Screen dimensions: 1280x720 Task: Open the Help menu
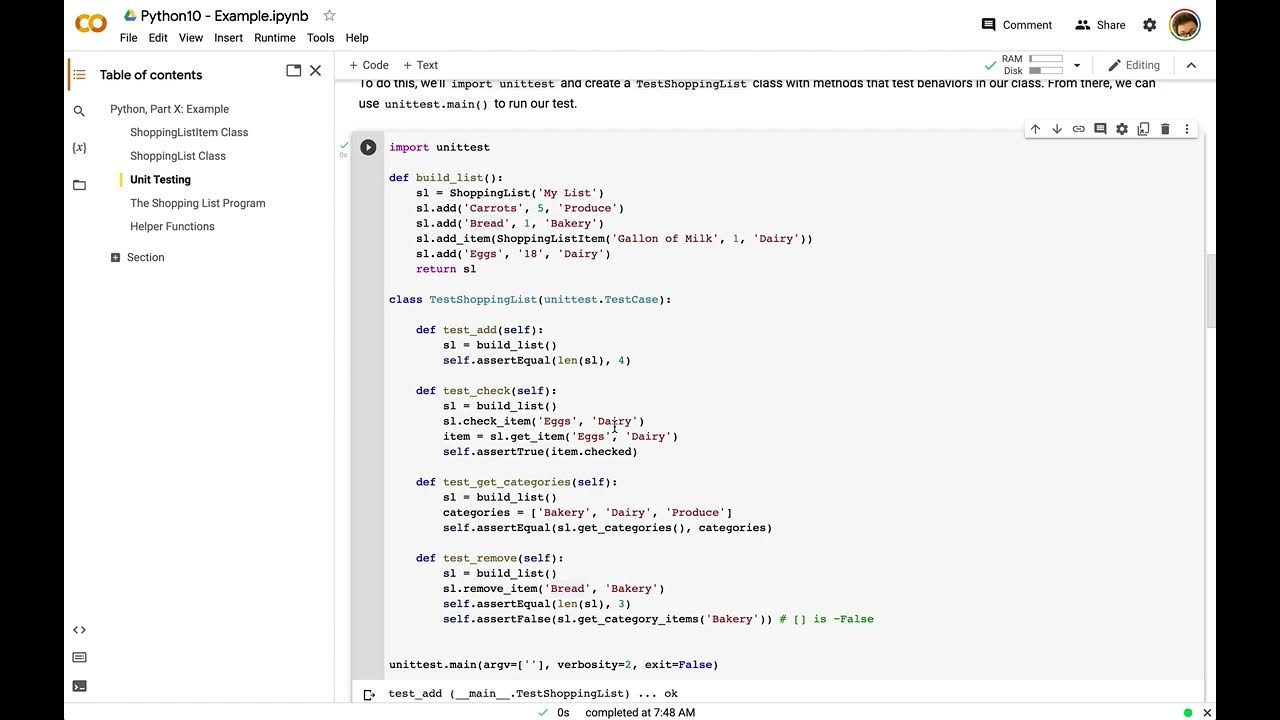point(357,38)
